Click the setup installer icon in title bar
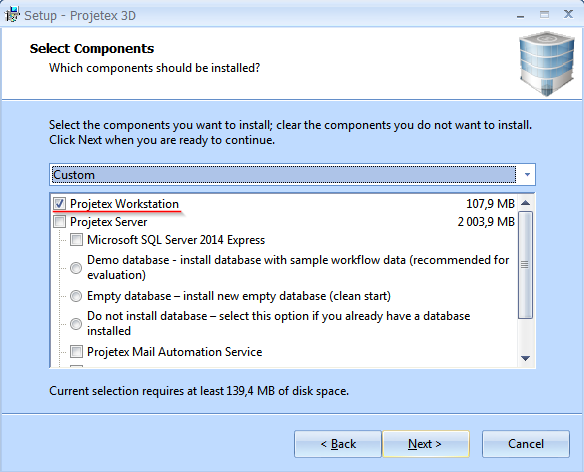 click(12, 15)
